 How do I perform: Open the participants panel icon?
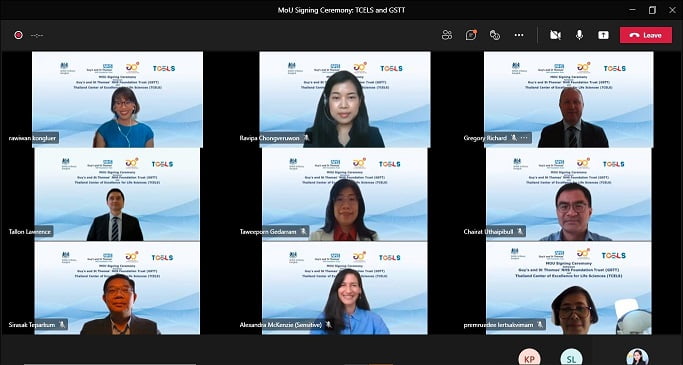tap(447, 35)
